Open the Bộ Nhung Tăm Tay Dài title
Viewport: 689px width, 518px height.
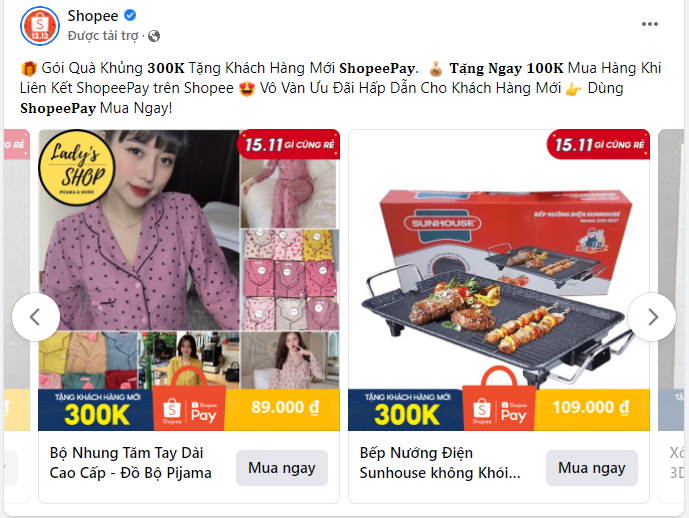point(131,463)
